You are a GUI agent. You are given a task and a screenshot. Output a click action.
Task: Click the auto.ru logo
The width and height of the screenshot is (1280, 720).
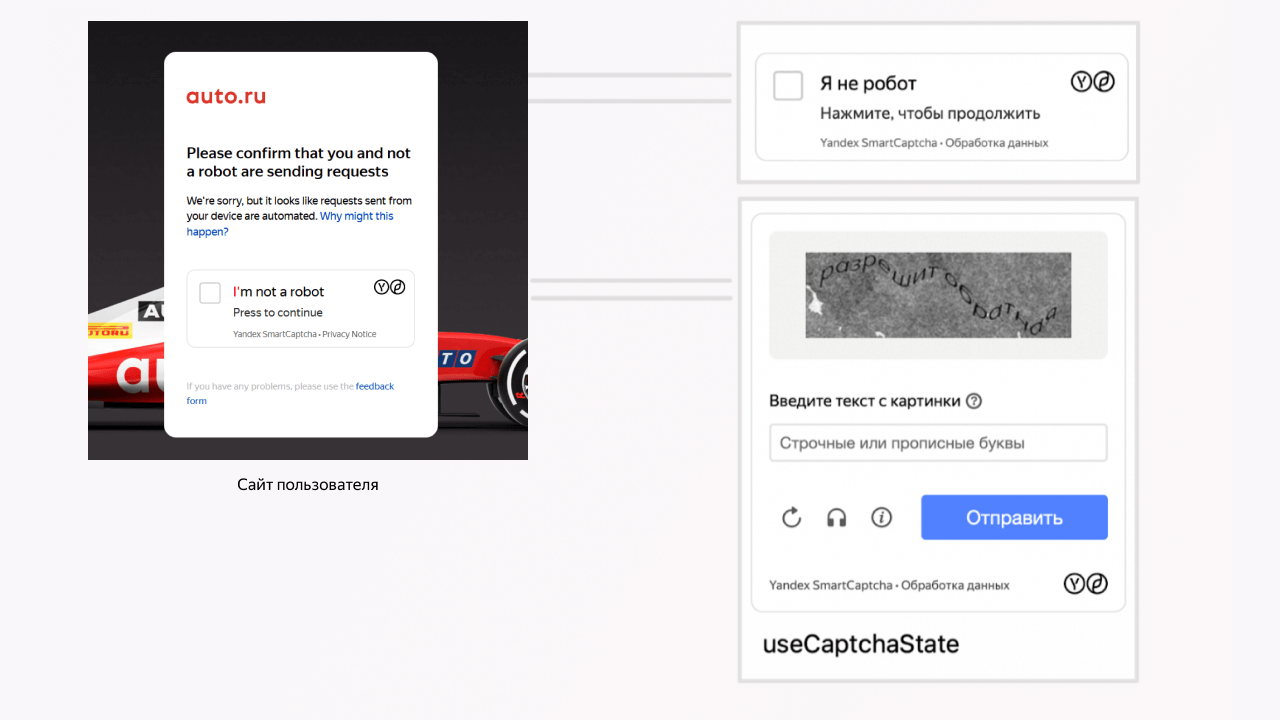pos(226,97)
